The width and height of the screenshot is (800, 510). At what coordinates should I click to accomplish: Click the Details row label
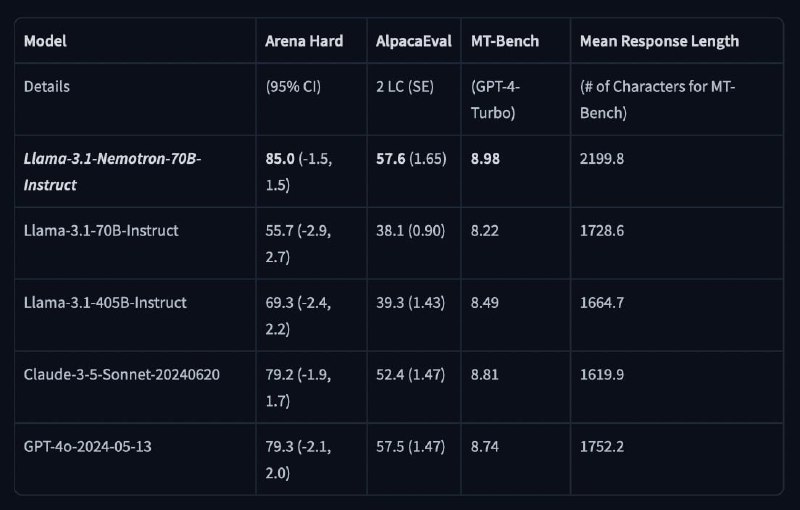tap(46, 87)
